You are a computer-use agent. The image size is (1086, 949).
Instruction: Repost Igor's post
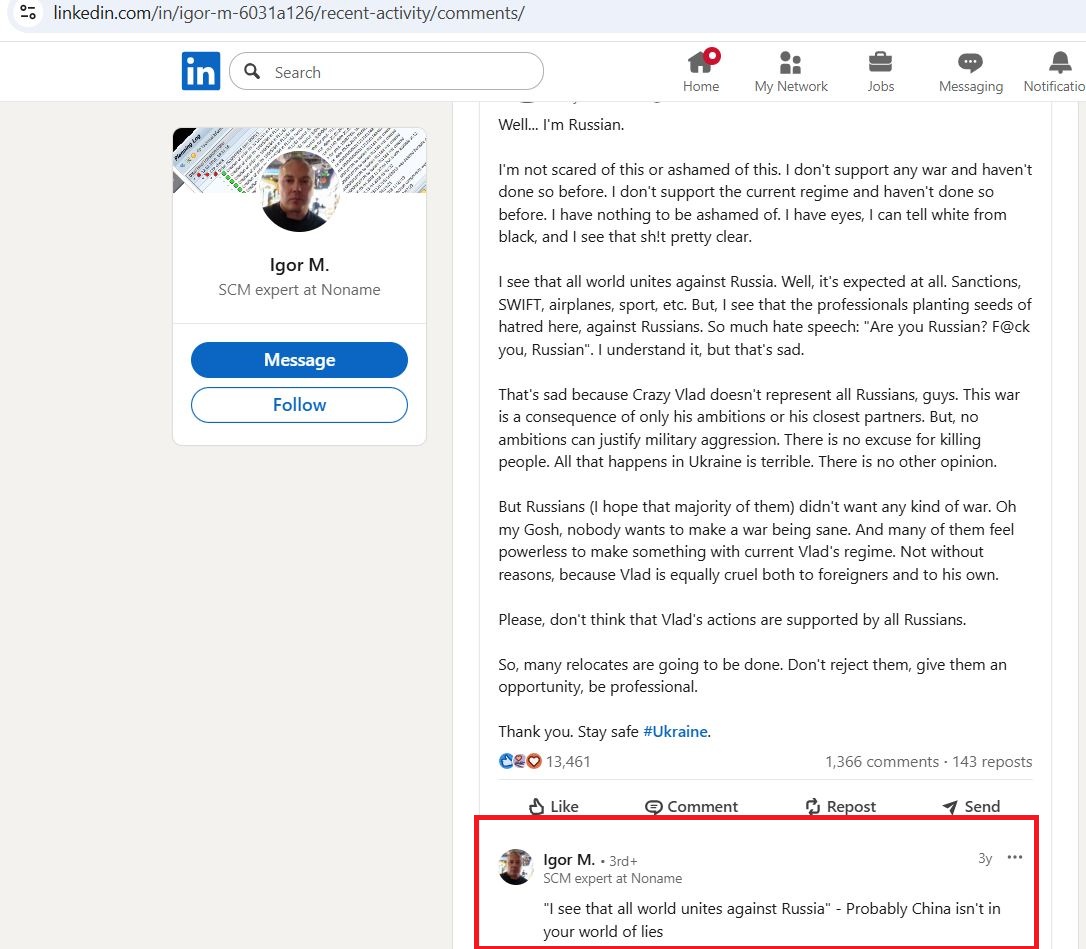click(x=840, y=806)
